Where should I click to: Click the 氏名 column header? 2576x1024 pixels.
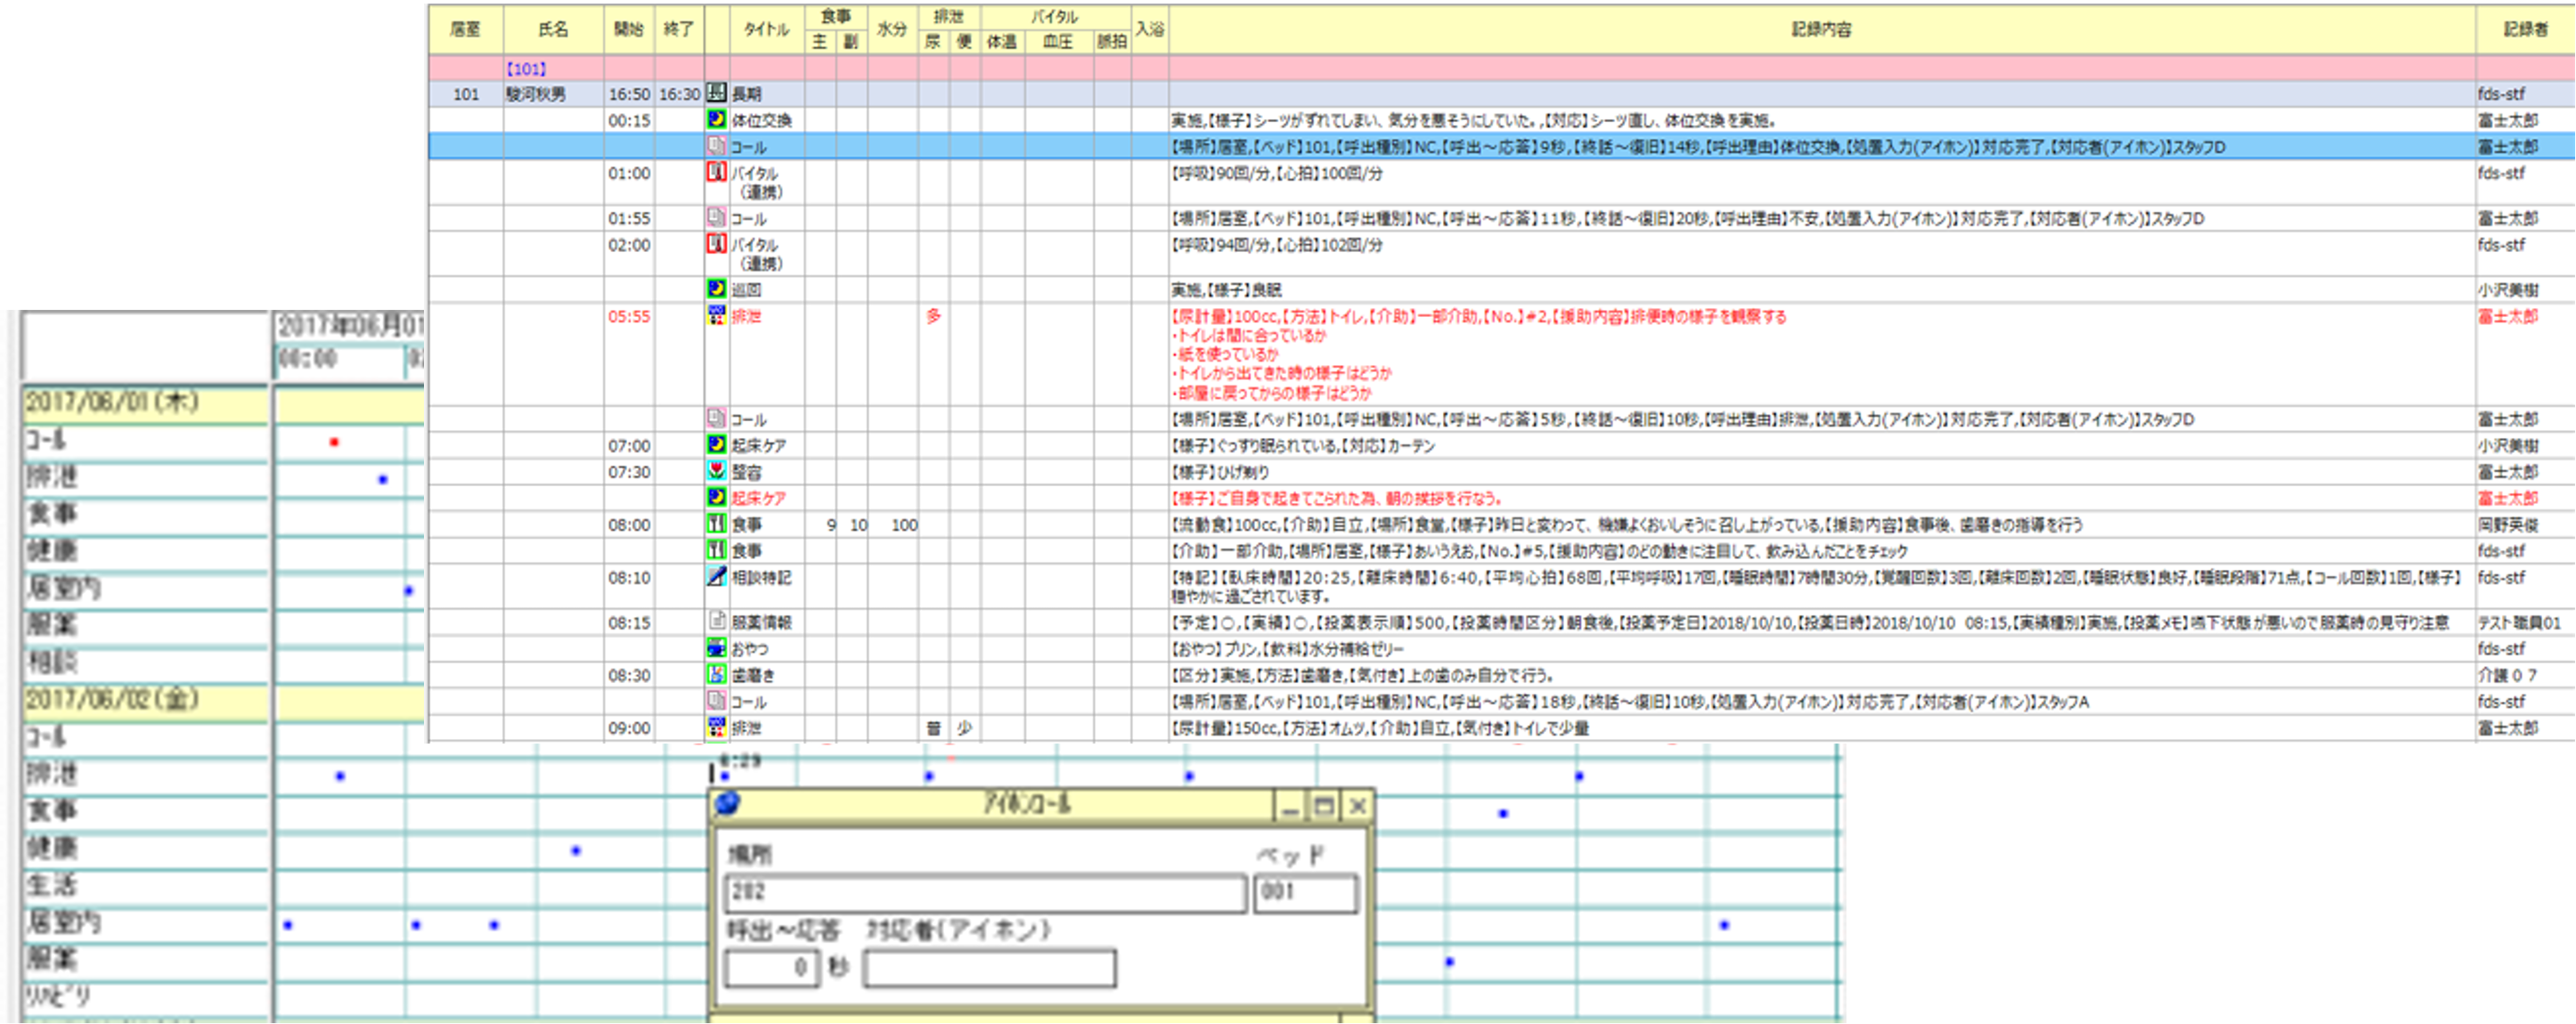pos(553,29)
